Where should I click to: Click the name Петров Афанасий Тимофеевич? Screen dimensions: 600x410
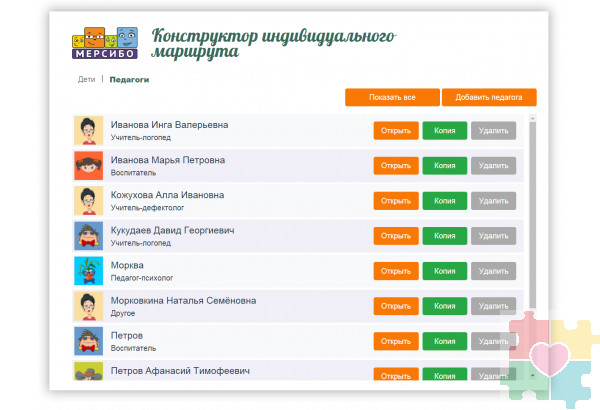(x=180, y=371)
